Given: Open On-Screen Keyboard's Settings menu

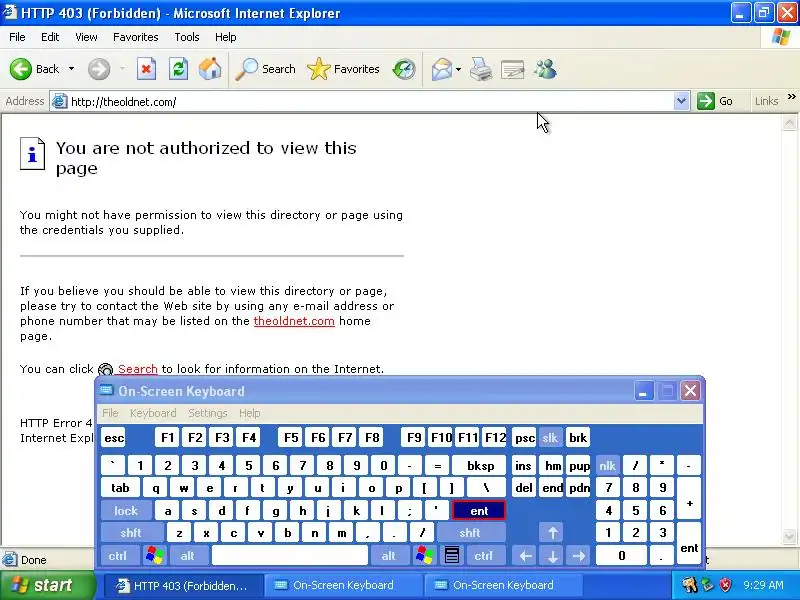Looking at the screenshot, I should (208, 413).
